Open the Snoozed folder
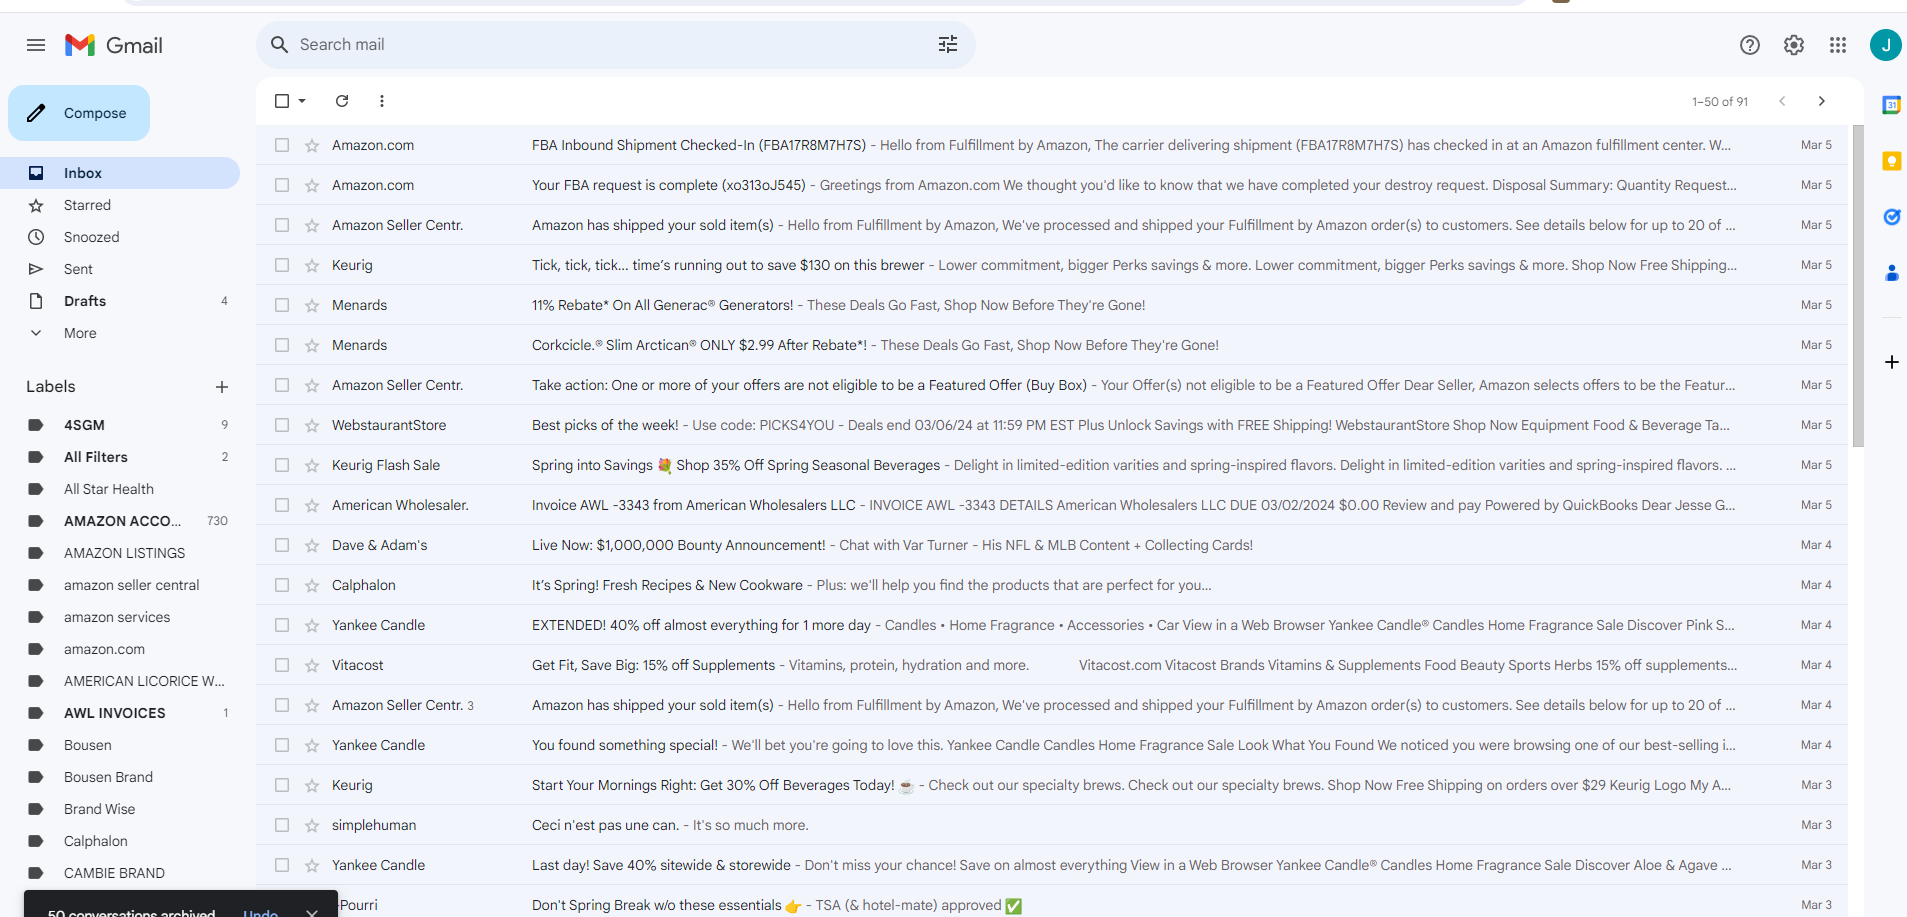The height and width of the screenshot is (917, 1907). tap(120, 237)
